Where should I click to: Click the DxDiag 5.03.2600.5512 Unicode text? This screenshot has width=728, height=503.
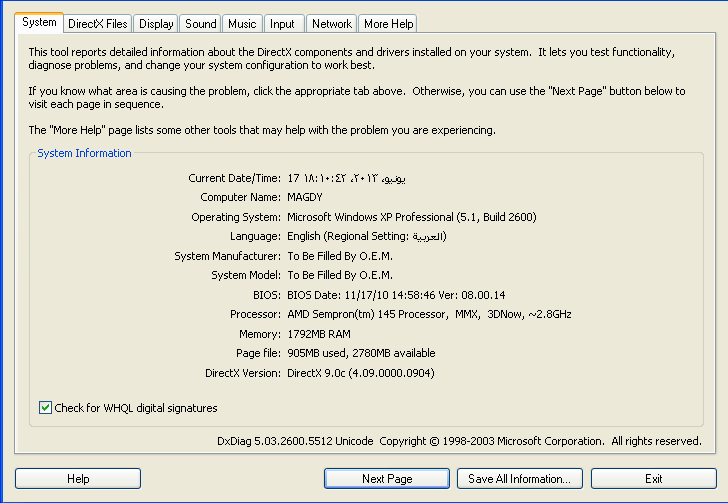[x=295, y=441]
